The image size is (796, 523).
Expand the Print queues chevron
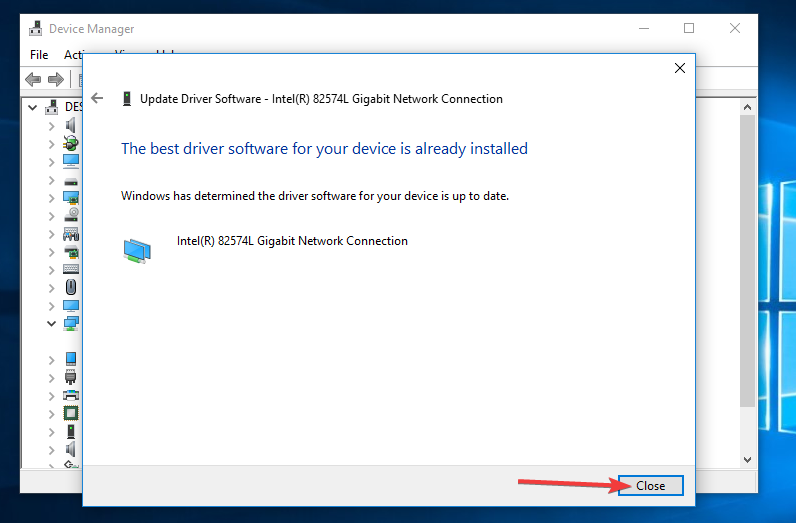(51, 396)
